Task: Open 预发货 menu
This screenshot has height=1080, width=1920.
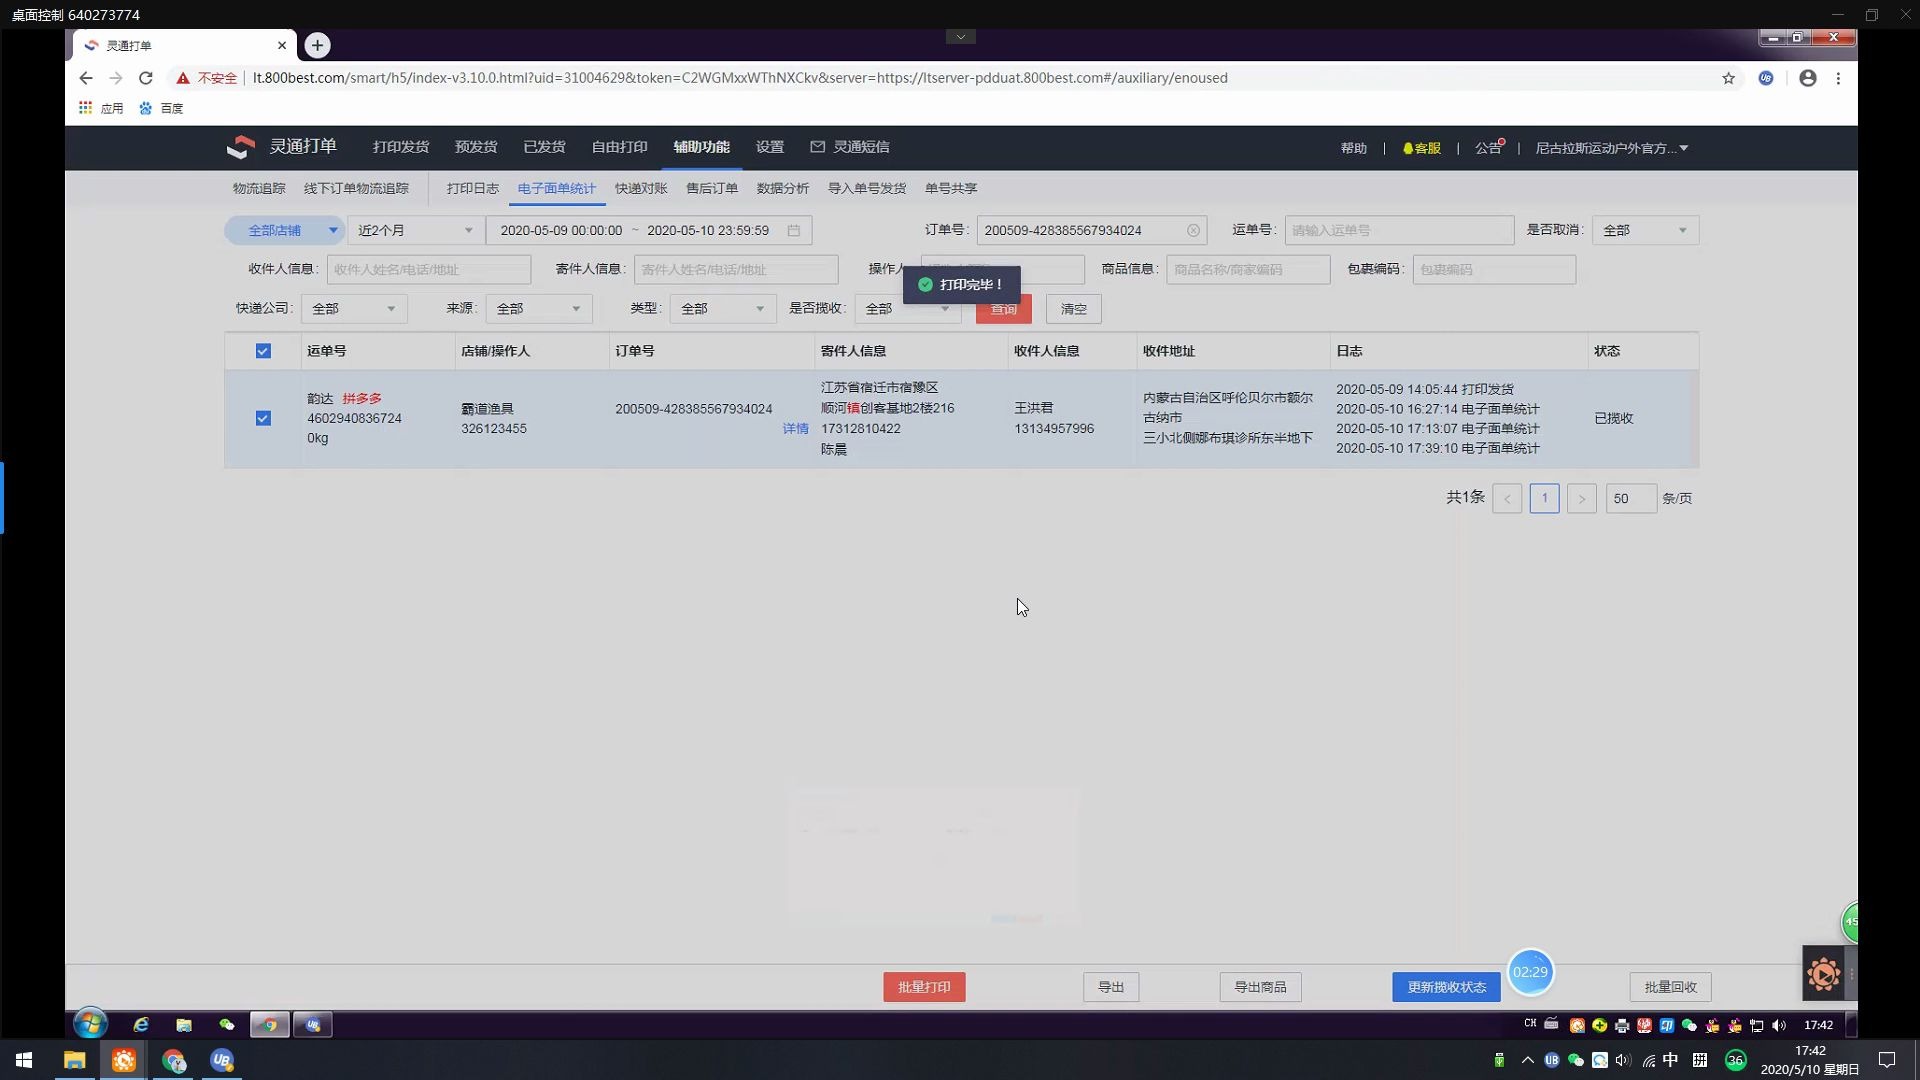Action: pos(476,147)
